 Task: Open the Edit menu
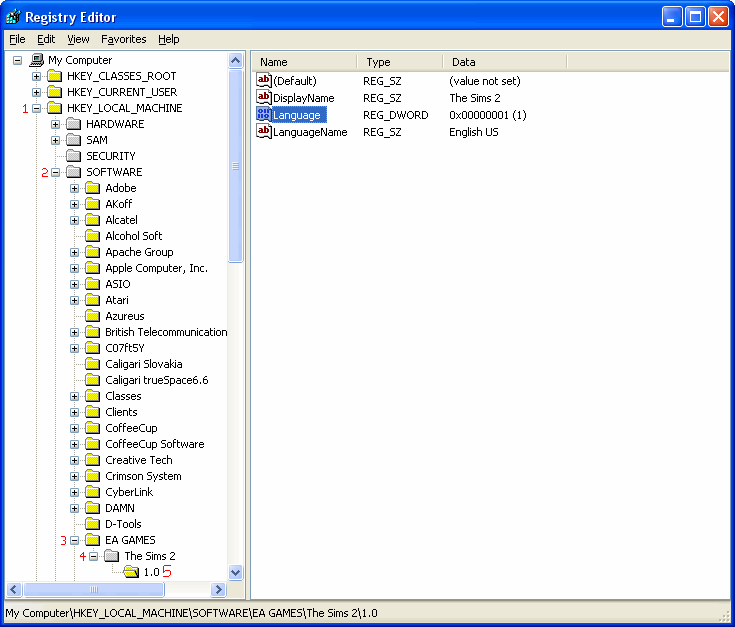click(46, 39)
